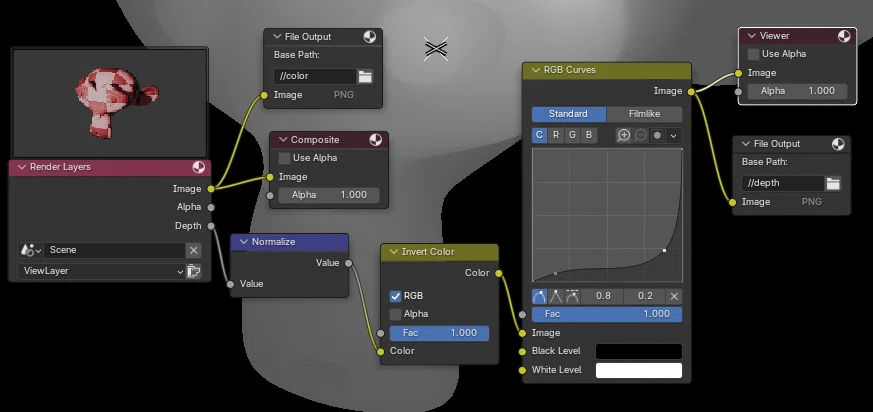Click the Render Layers node preview sphere icon
873x412 pixels.
tap(198, 167)
